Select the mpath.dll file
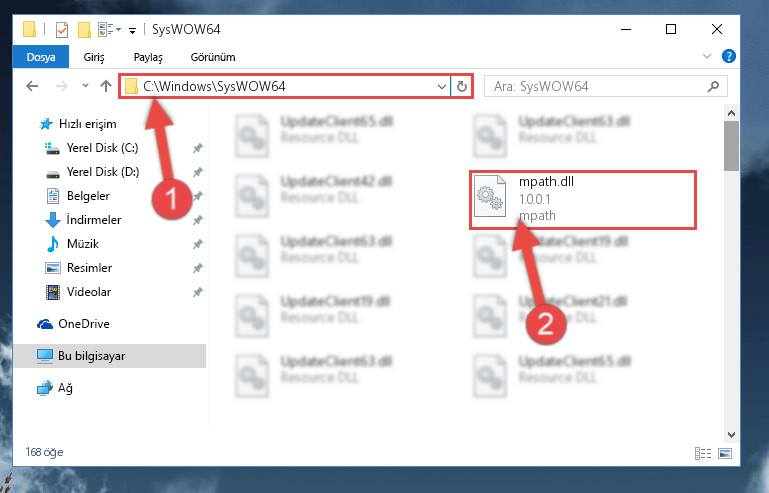The width and height of the screenshot is (769, 493). (x=583, y=199)
